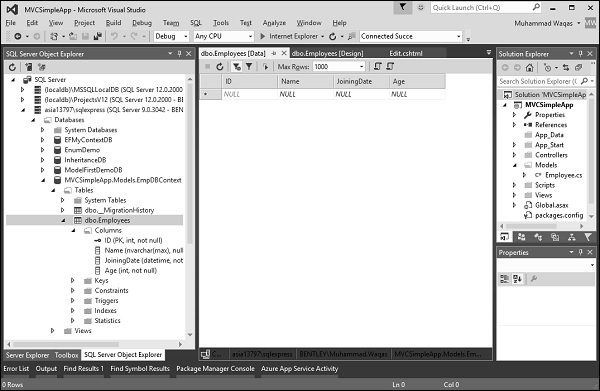The image size is (600, 391).
Task: Select Employee.cs in Solution Explorer
Action: 563,175
